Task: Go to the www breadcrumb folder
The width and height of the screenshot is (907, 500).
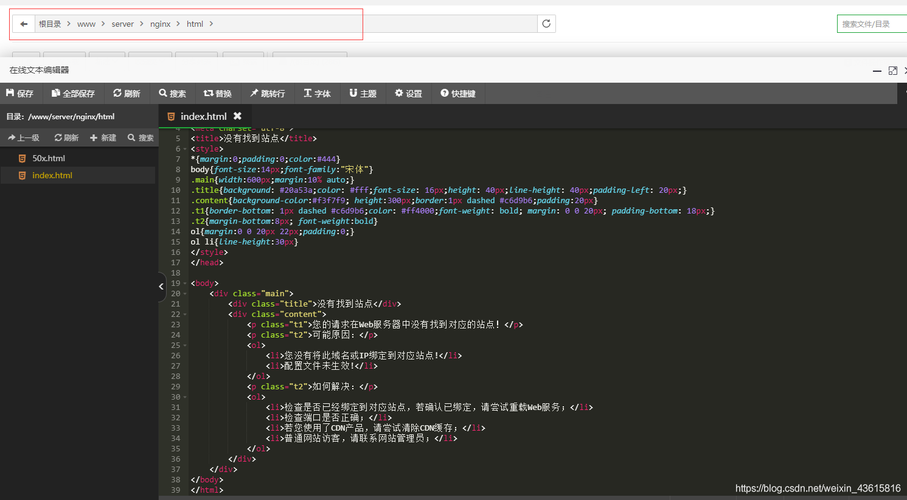Action: (x=86, y=24)
